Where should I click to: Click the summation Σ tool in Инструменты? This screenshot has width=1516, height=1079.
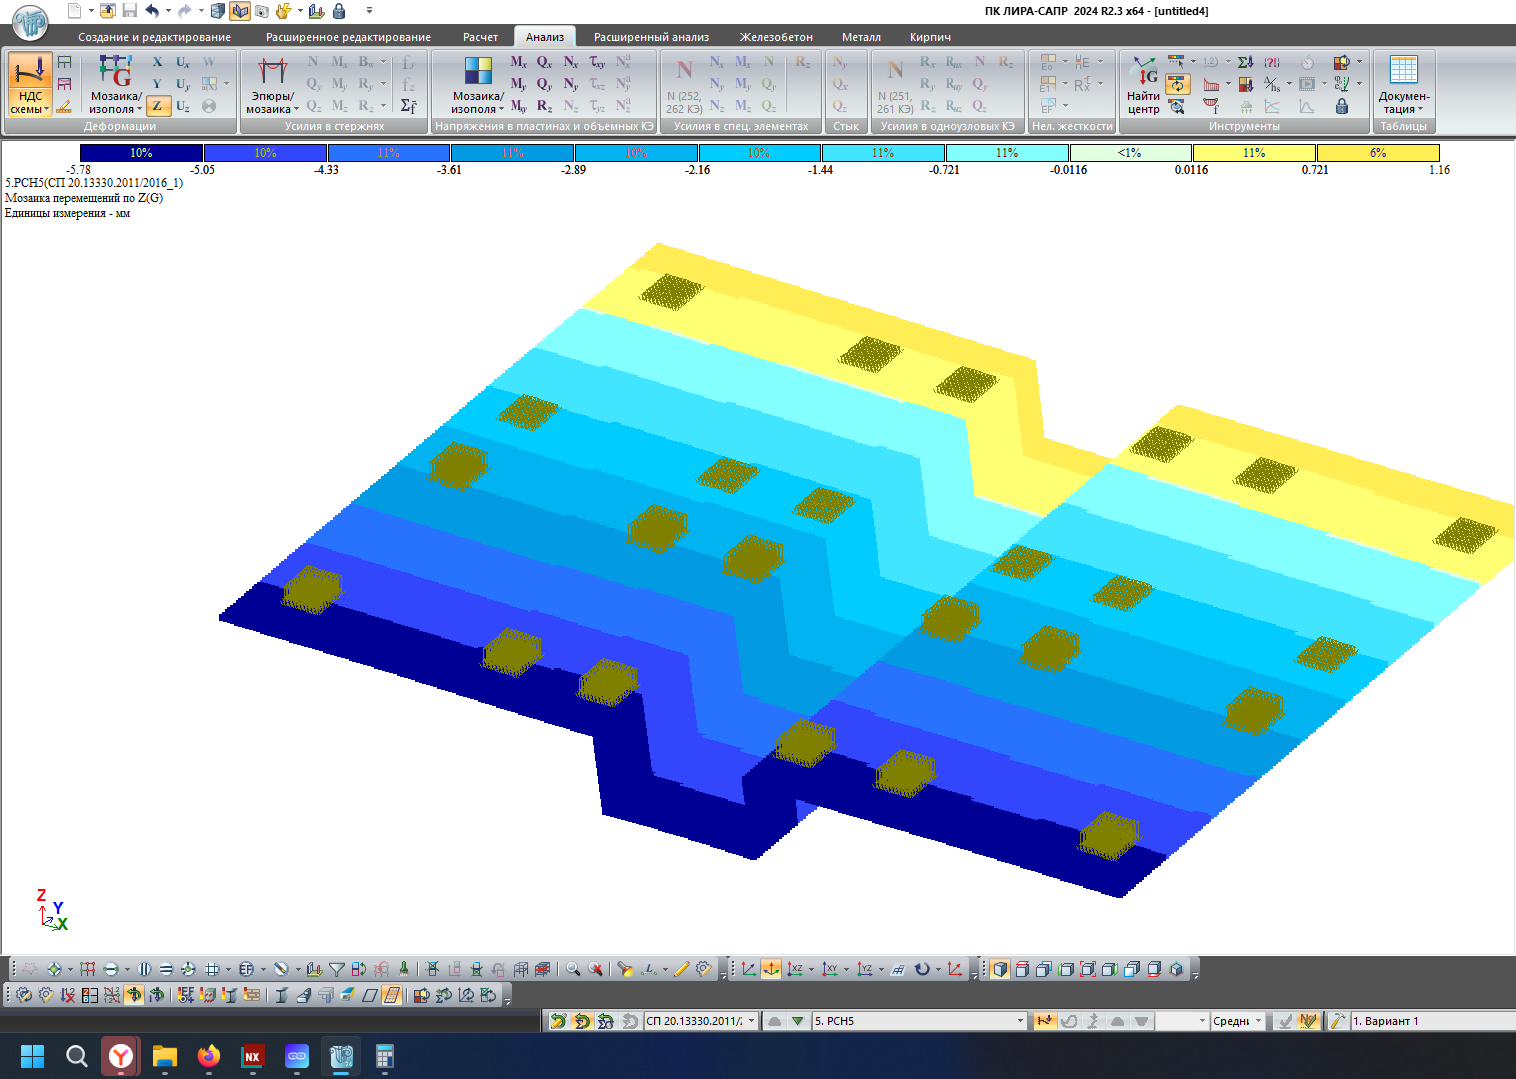1245,62
